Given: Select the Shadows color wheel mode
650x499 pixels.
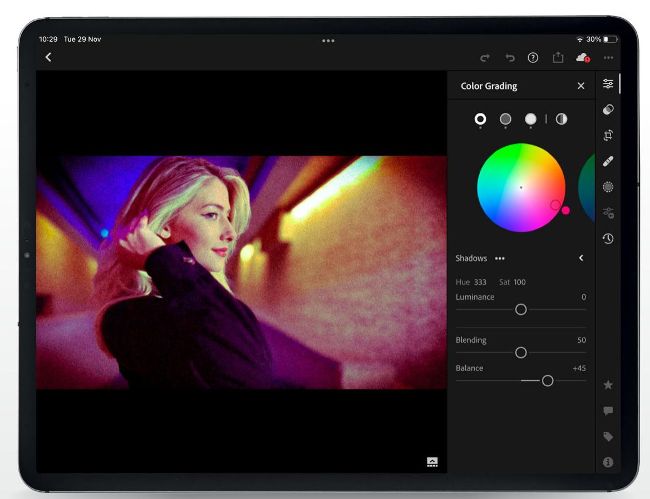Looking at the screenshot, I should 480,119.
